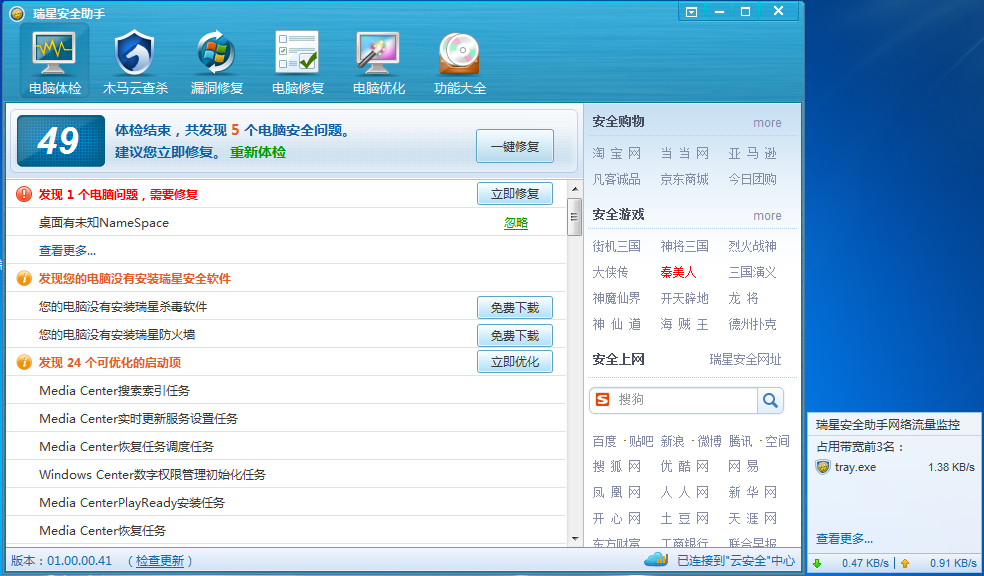Click 免费下载 for 瑞星杀毒软件
984x576 pixels.
[x=515, y=307]
